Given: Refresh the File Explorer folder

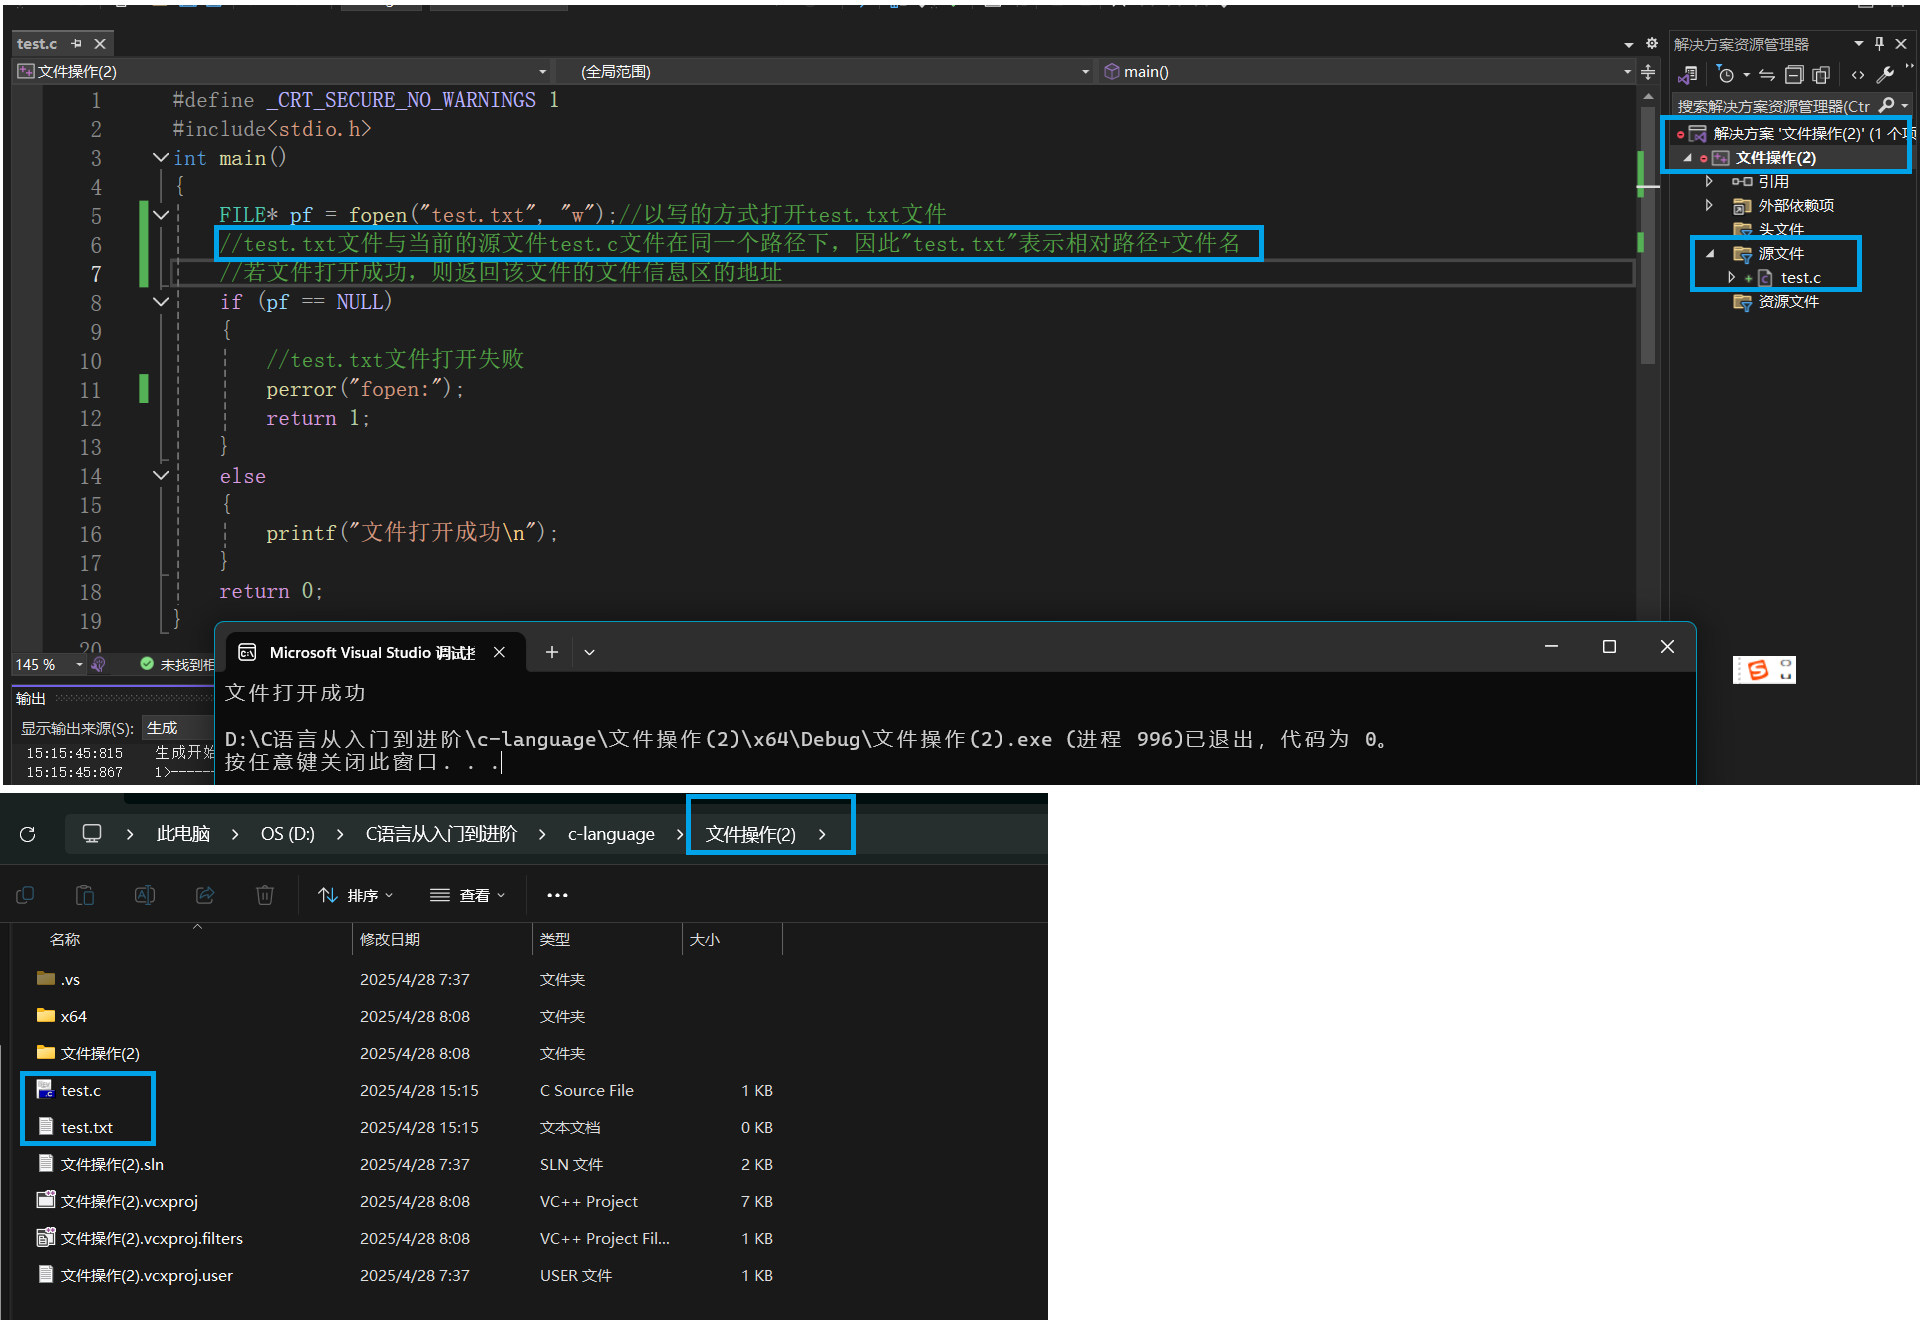Looking at the screenshot, I should [x=28, y=834].
